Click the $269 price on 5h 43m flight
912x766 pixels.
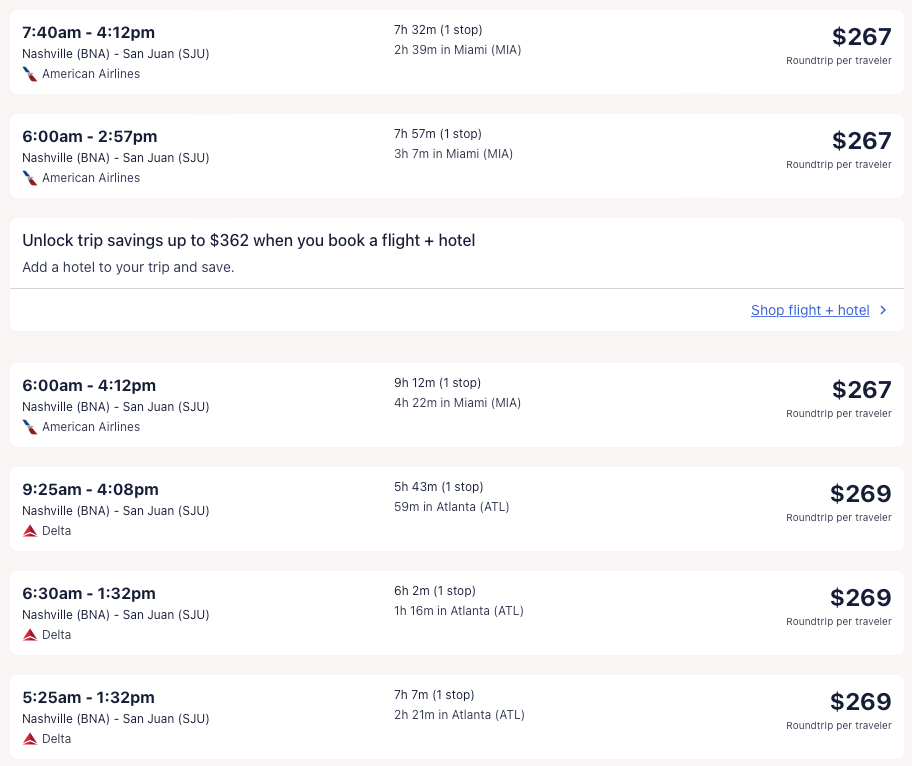click(x=860, y=494)
